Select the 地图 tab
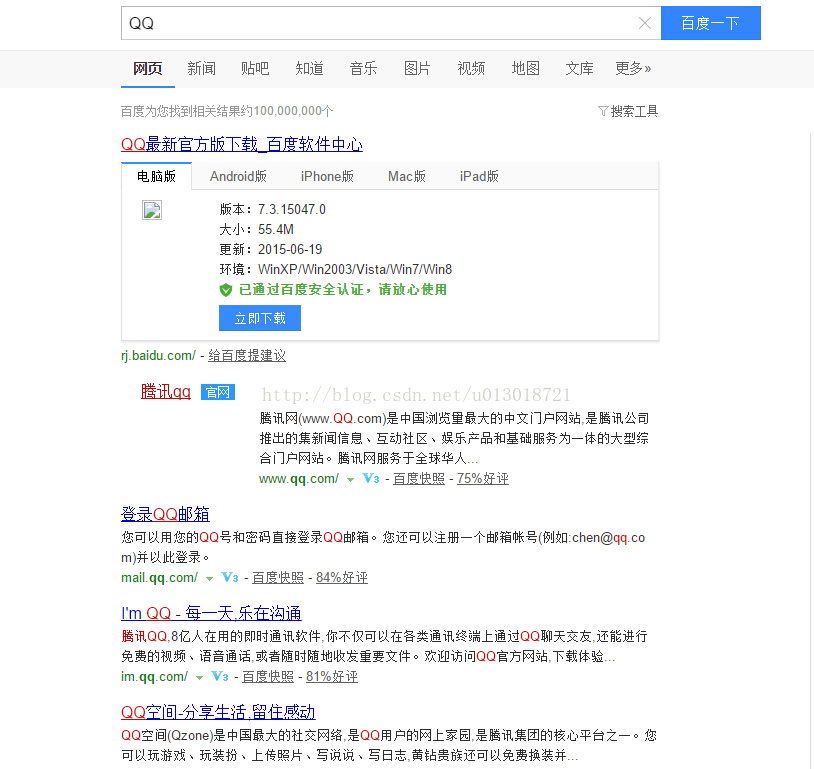The image size is (814, 769). coord(525,69)
